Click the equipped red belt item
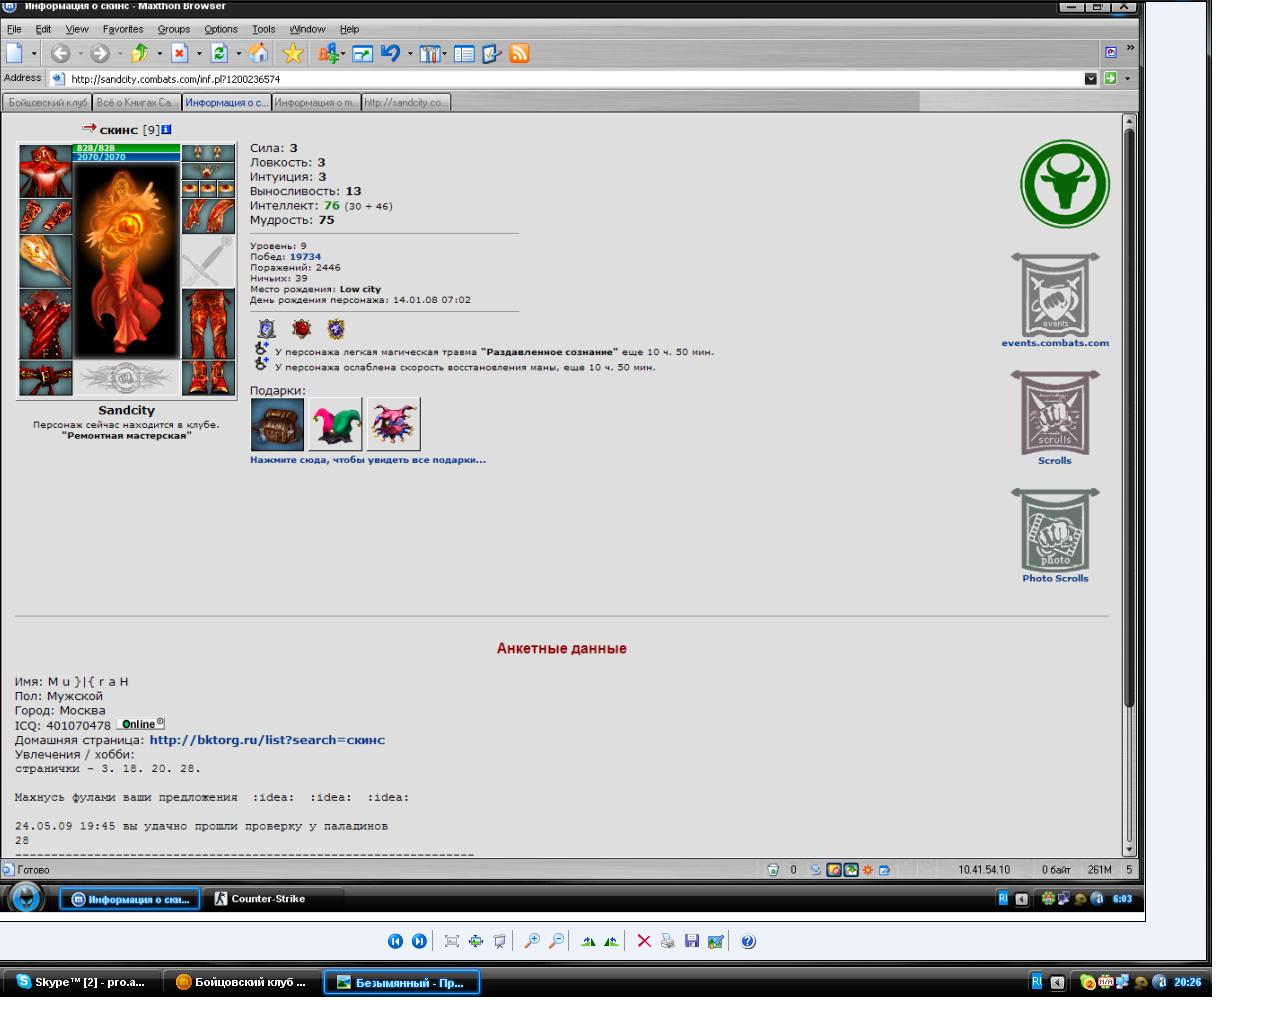The width and height of the screenshot is (1280, 1024). tap(46, 378)
